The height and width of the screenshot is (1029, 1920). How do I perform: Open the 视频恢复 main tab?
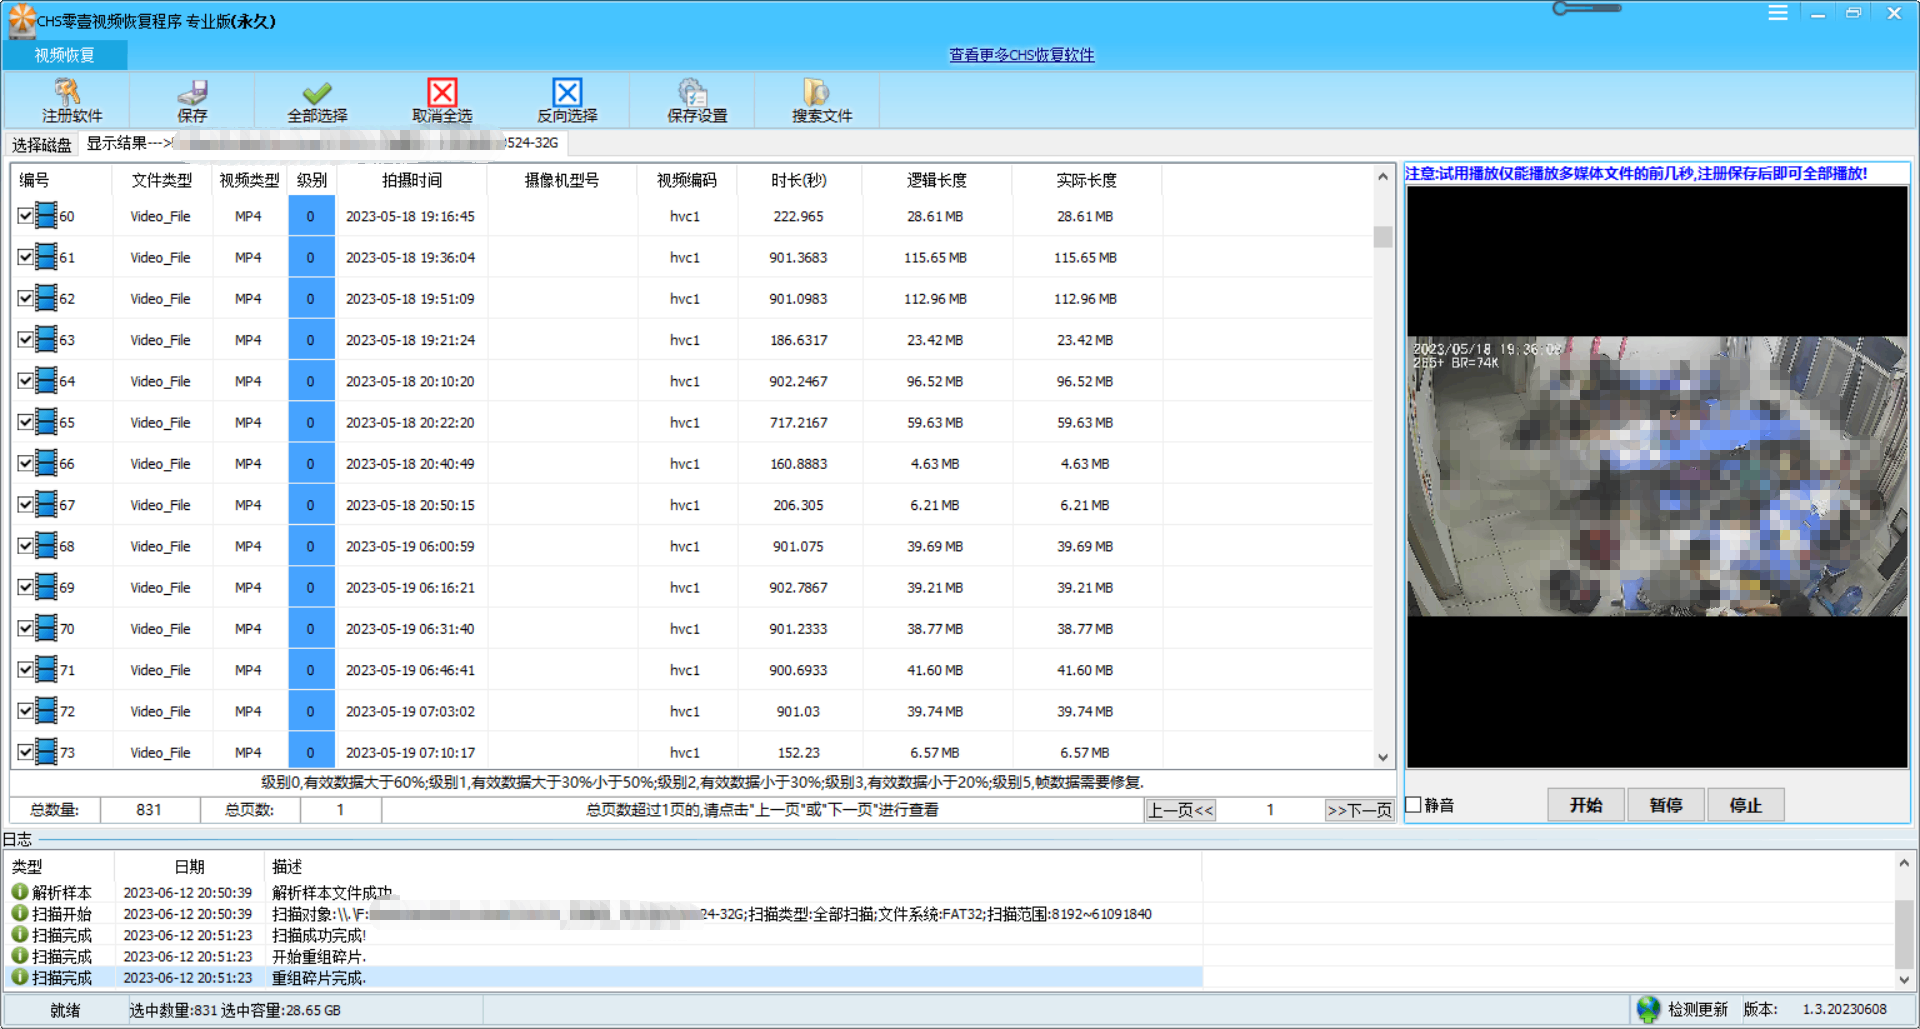[x=65, y=55]
